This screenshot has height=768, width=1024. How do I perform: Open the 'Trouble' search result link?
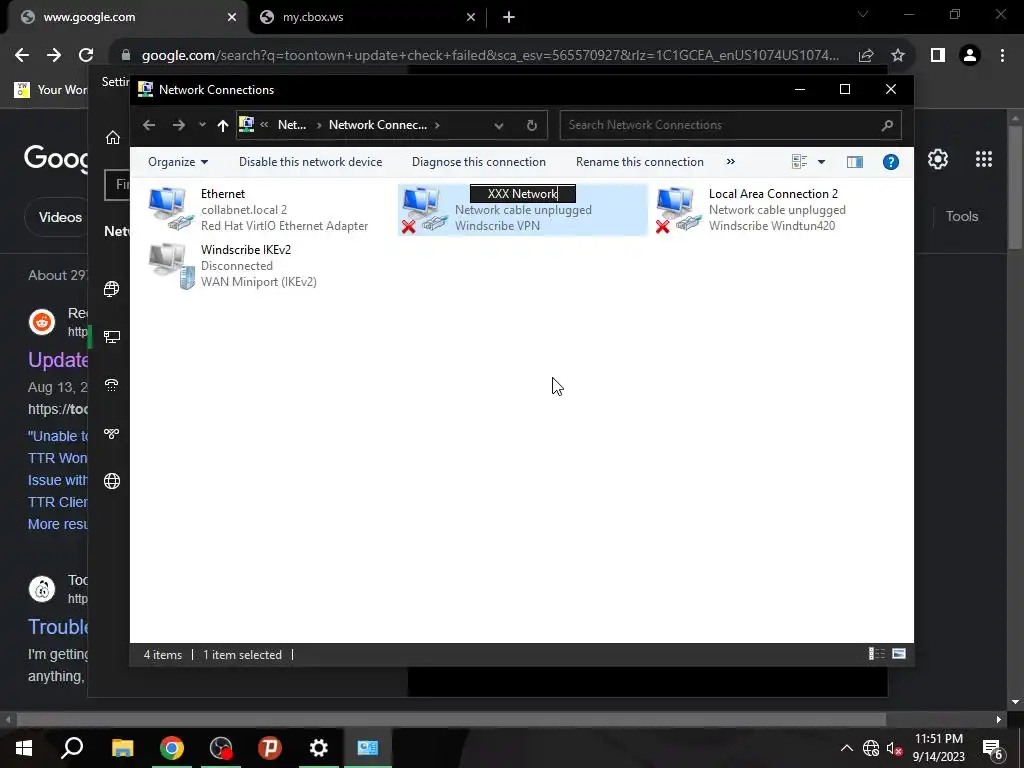(x=57, y=626)
